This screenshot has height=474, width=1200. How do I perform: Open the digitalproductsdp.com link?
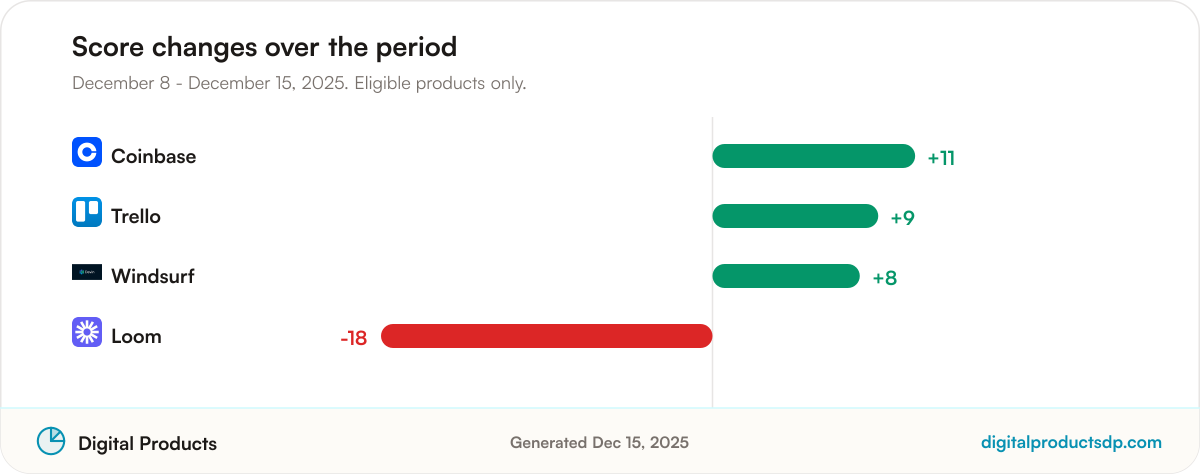pyautogui.click(x=1072, y=442)
